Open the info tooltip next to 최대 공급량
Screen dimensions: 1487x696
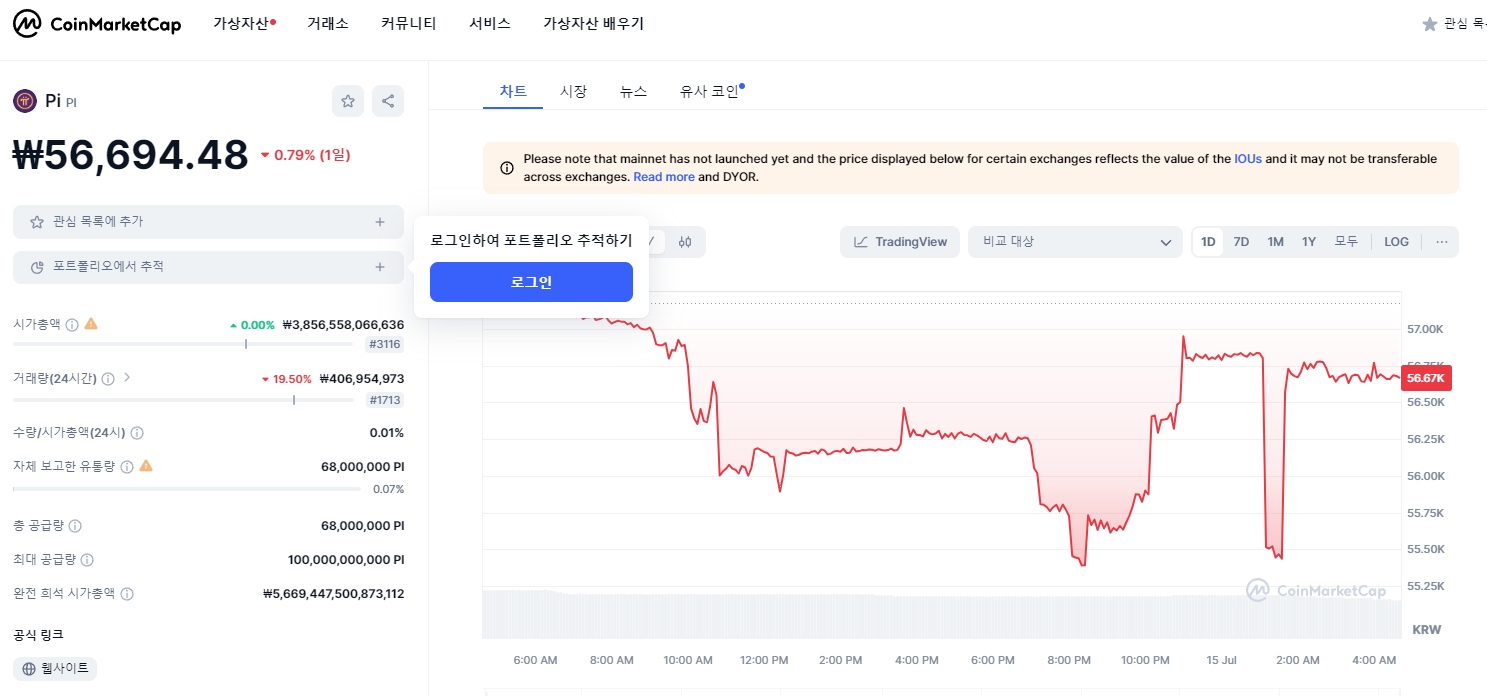coord(87,559)
